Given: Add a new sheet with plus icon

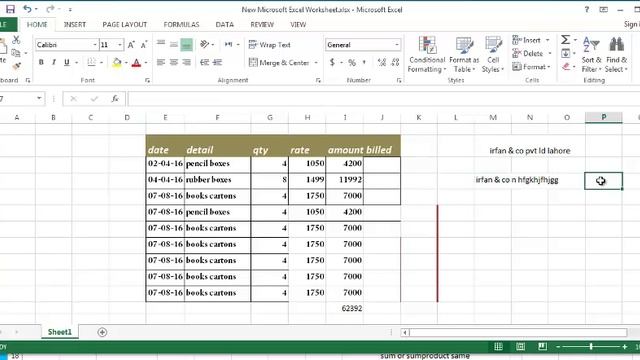Looking at the screenshot, I should [x=102, y=332].
